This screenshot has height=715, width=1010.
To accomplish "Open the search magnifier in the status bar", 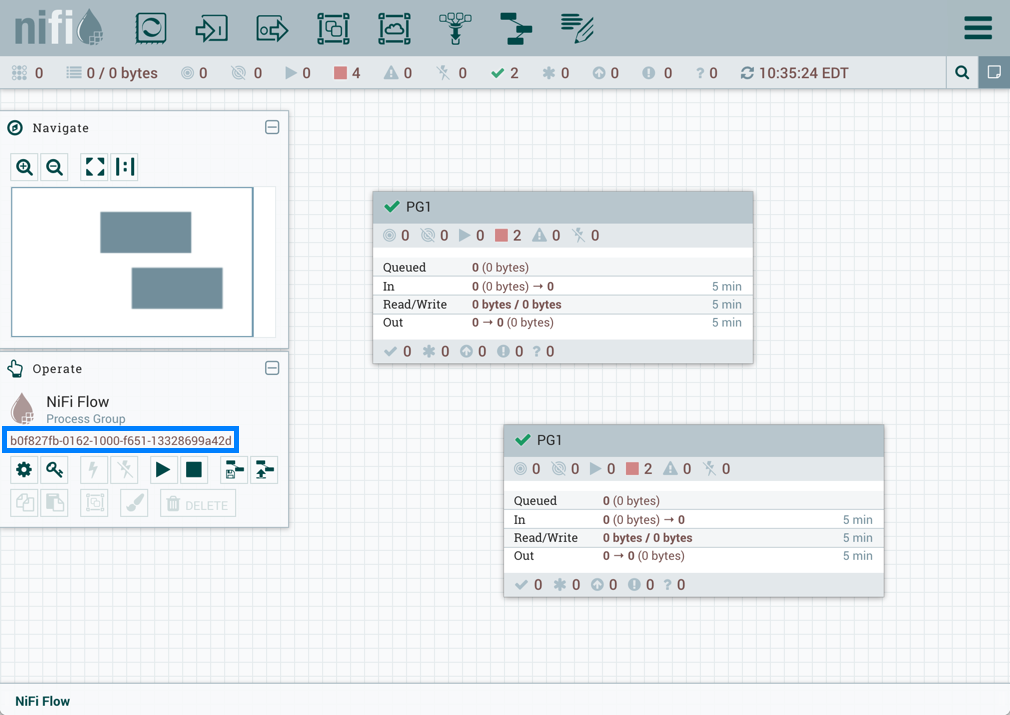I will pyautogui.click(x=962, y=73).
